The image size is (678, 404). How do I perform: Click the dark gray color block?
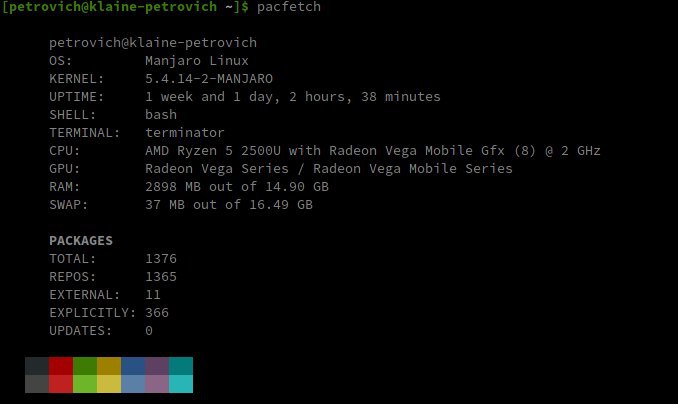coord(37,366)
